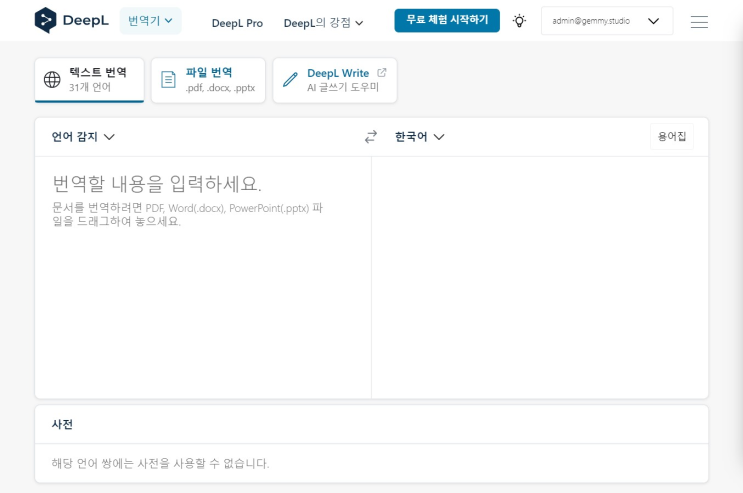Open the admin@gemmy.studio account dropdown
743x493 pixels.
(x=607, y=21)
